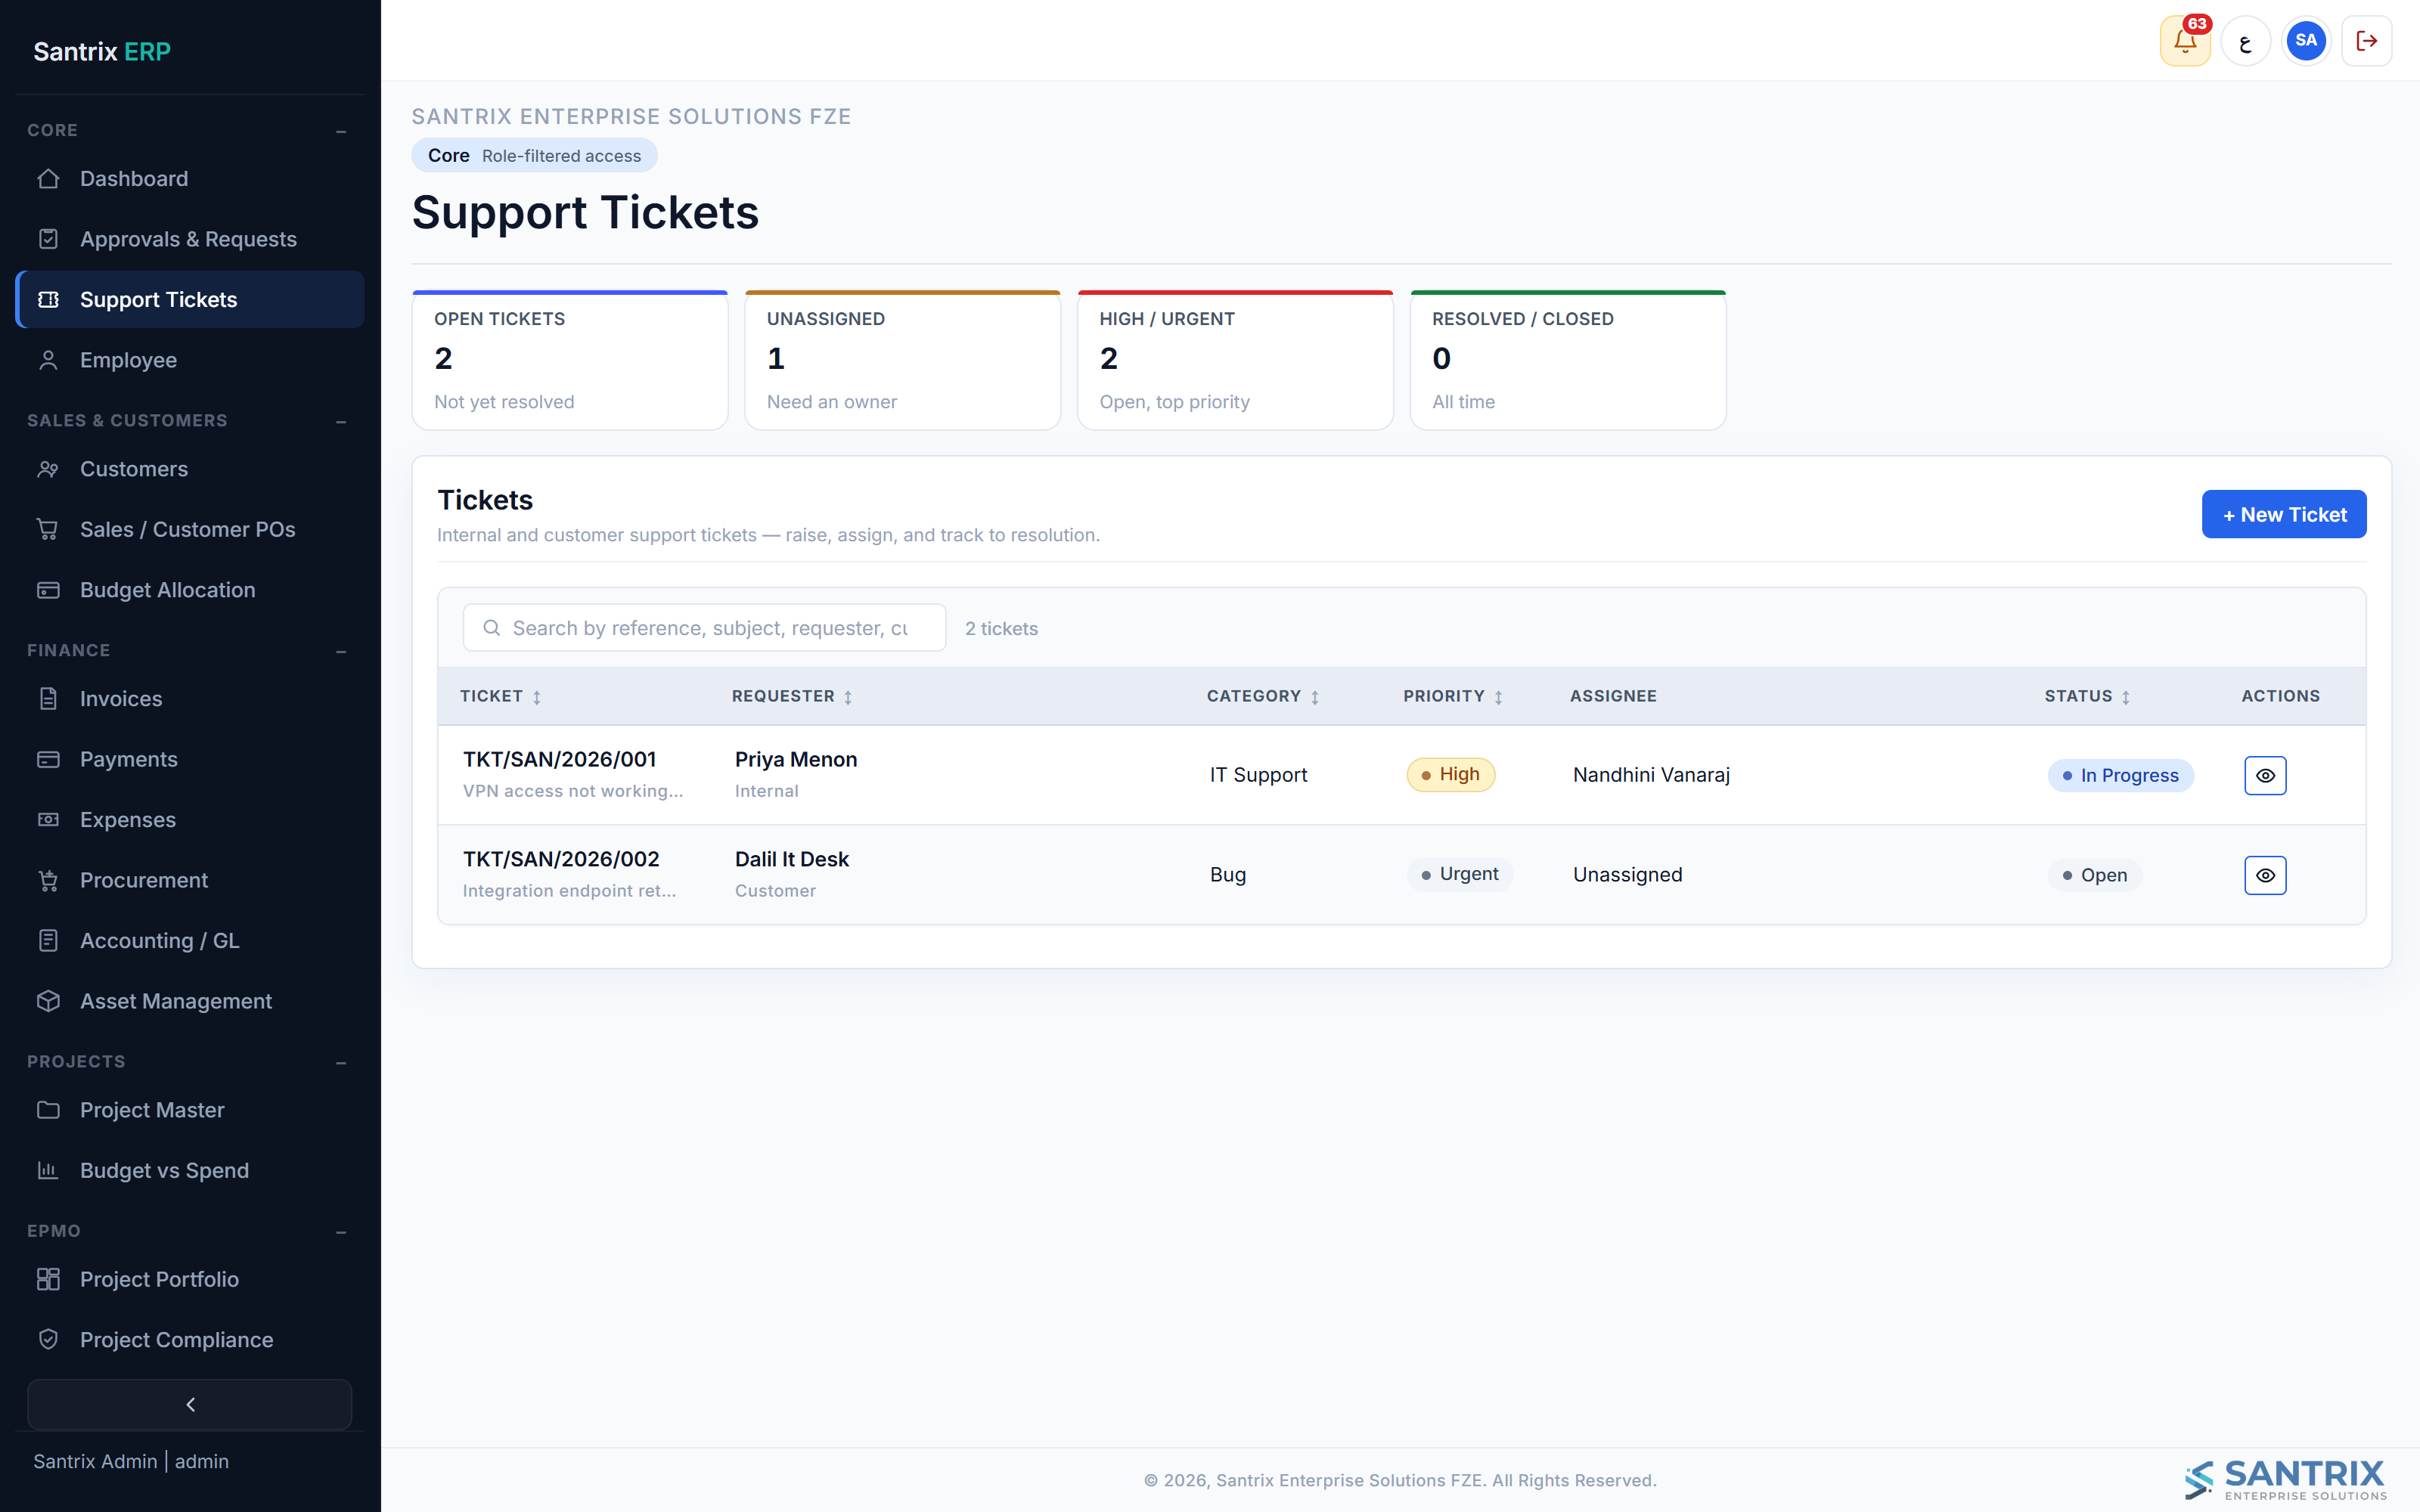
Task: Open Support Tickets in the sidebar
Action: tap(190, 300)
